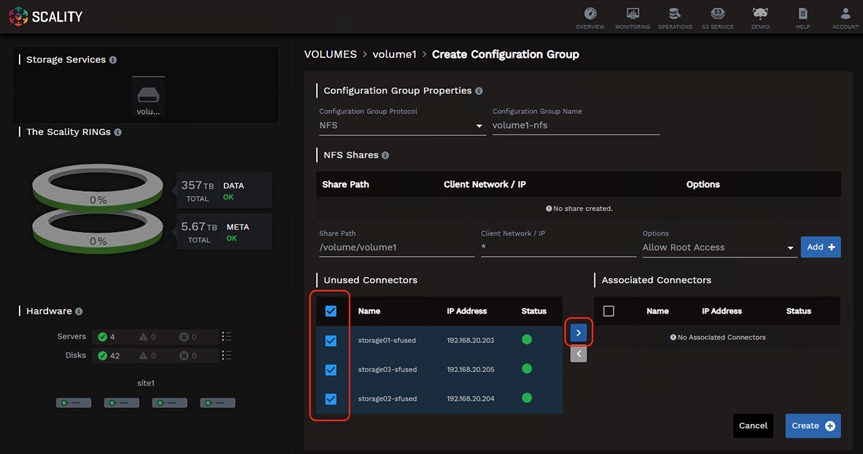Toggle select-all Associated Connectors checkbox
The width and height of the screenshot is (863, 454).
coord(608,311)
